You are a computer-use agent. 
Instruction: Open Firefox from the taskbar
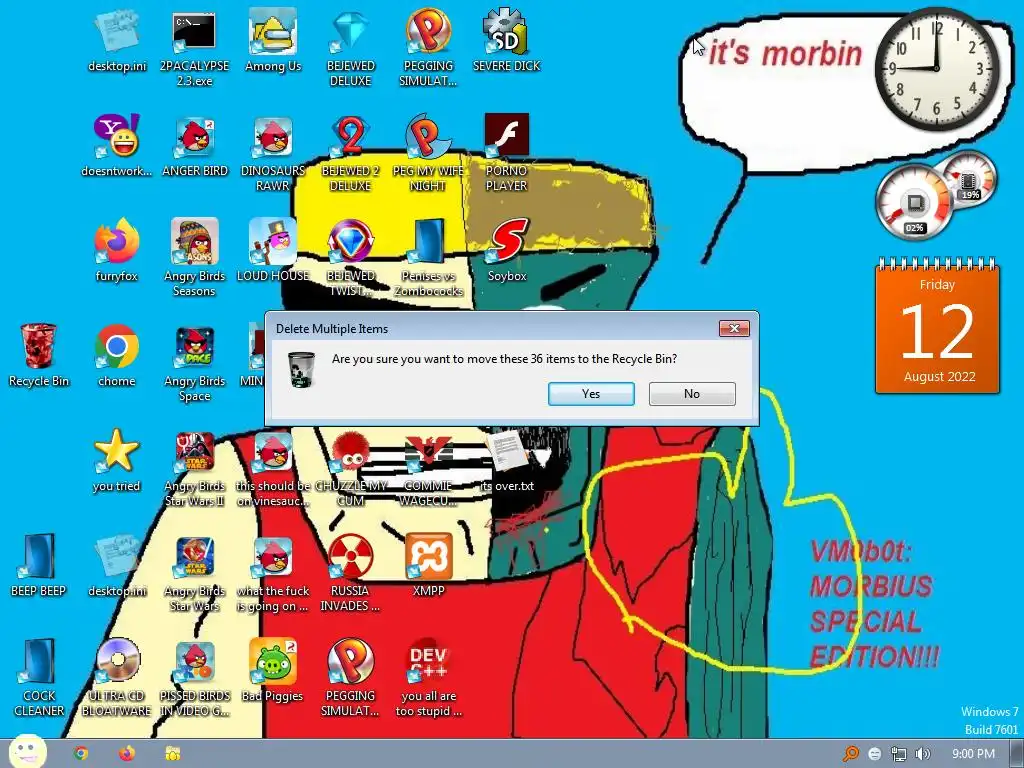(x=127, y=754)
